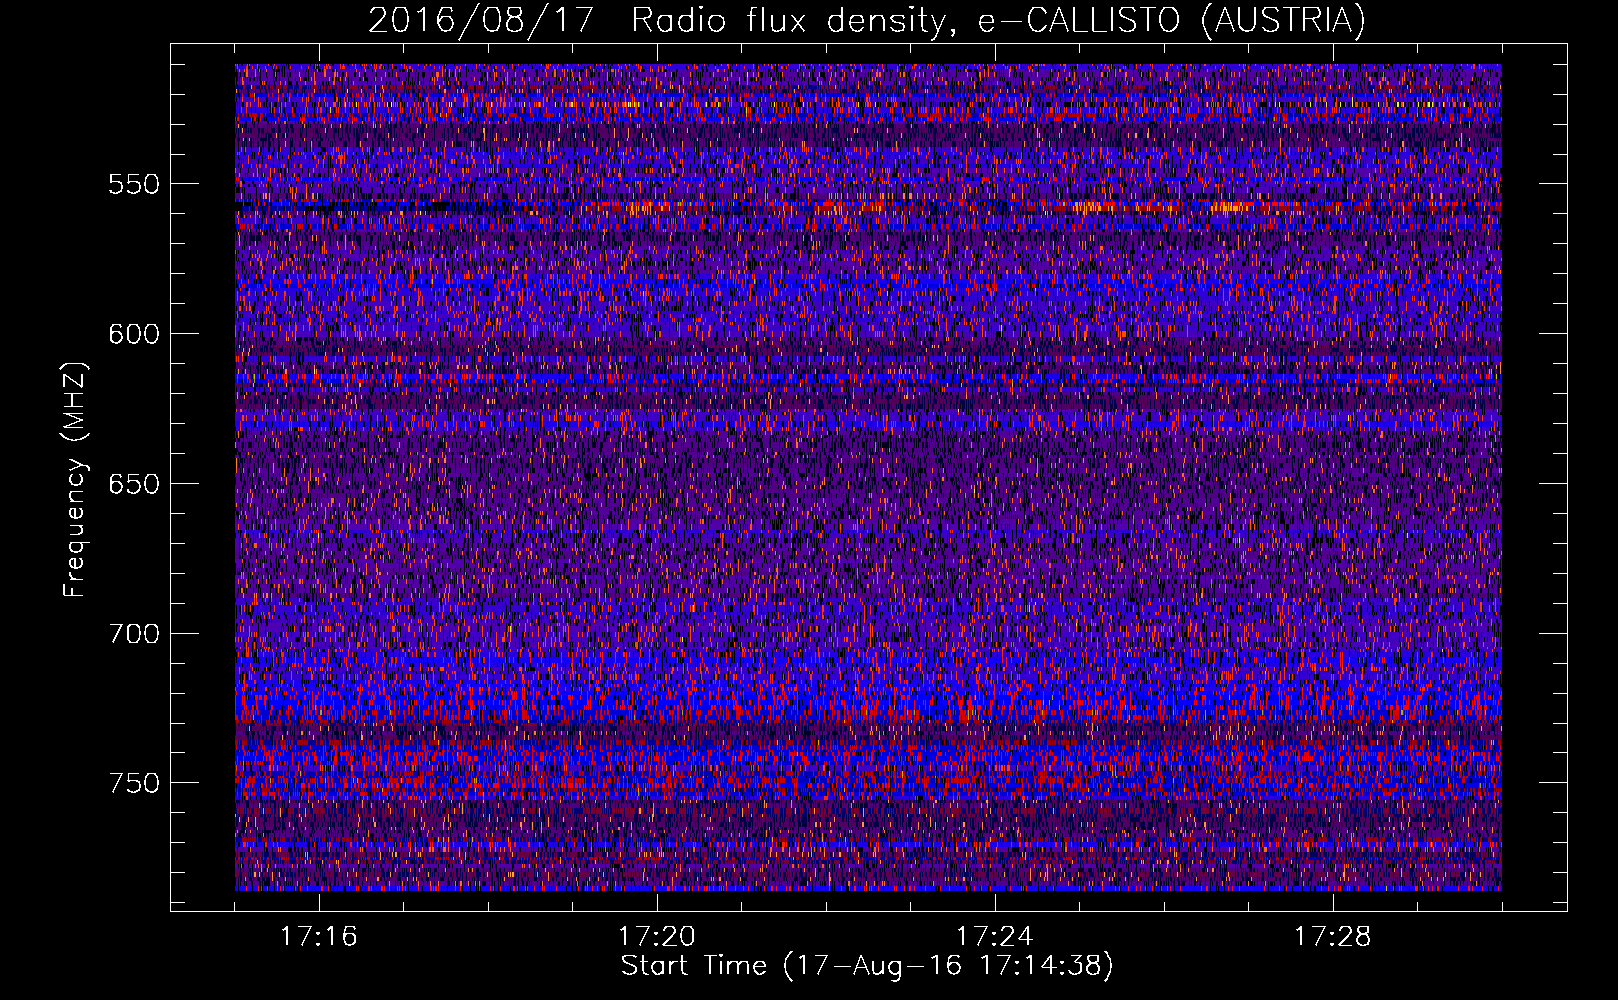Click the 700 frequency tick label

pyautogui.click(x=134, y=633)
